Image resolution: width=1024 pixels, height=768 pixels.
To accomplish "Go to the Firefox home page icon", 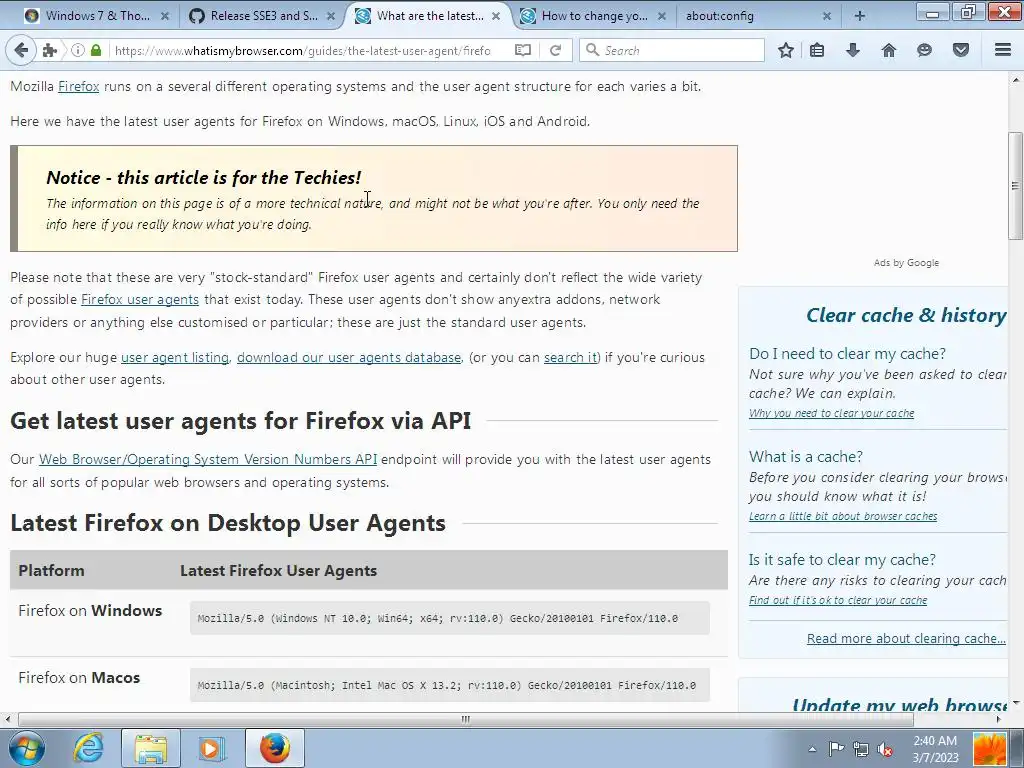I will point(889,50).
